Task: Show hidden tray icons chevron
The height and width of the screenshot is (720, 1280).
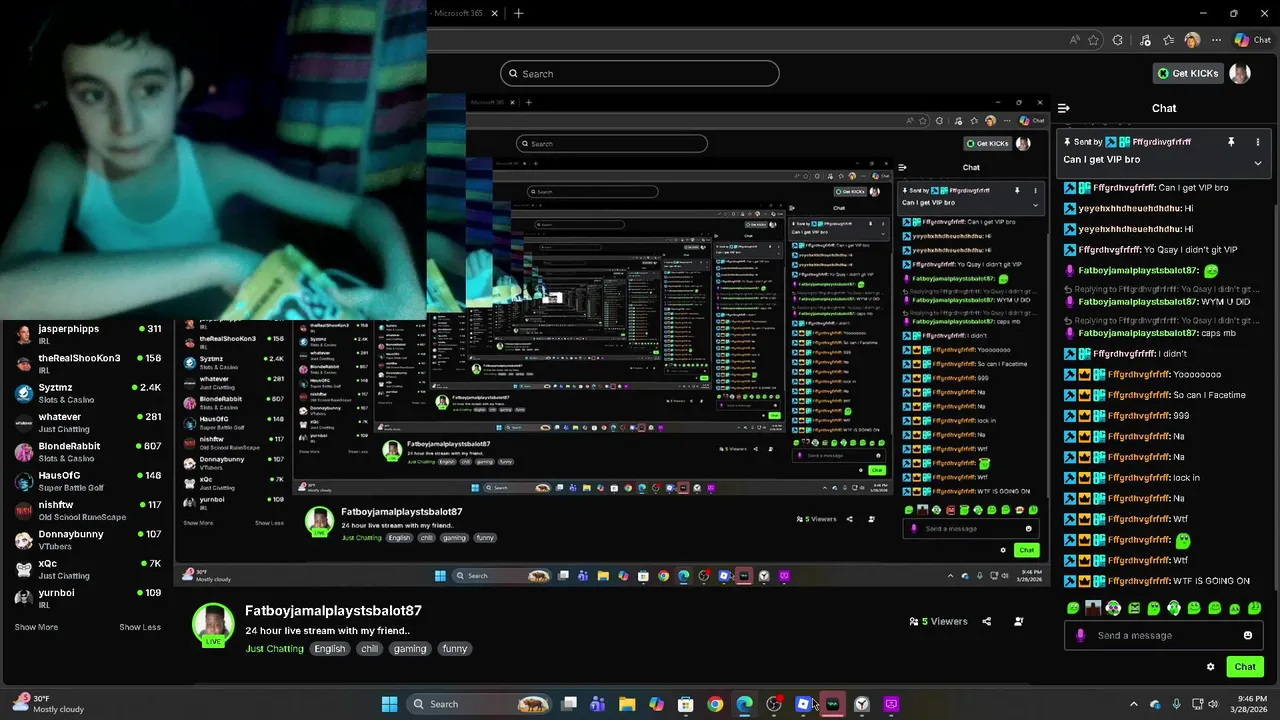Action: 1133,704
